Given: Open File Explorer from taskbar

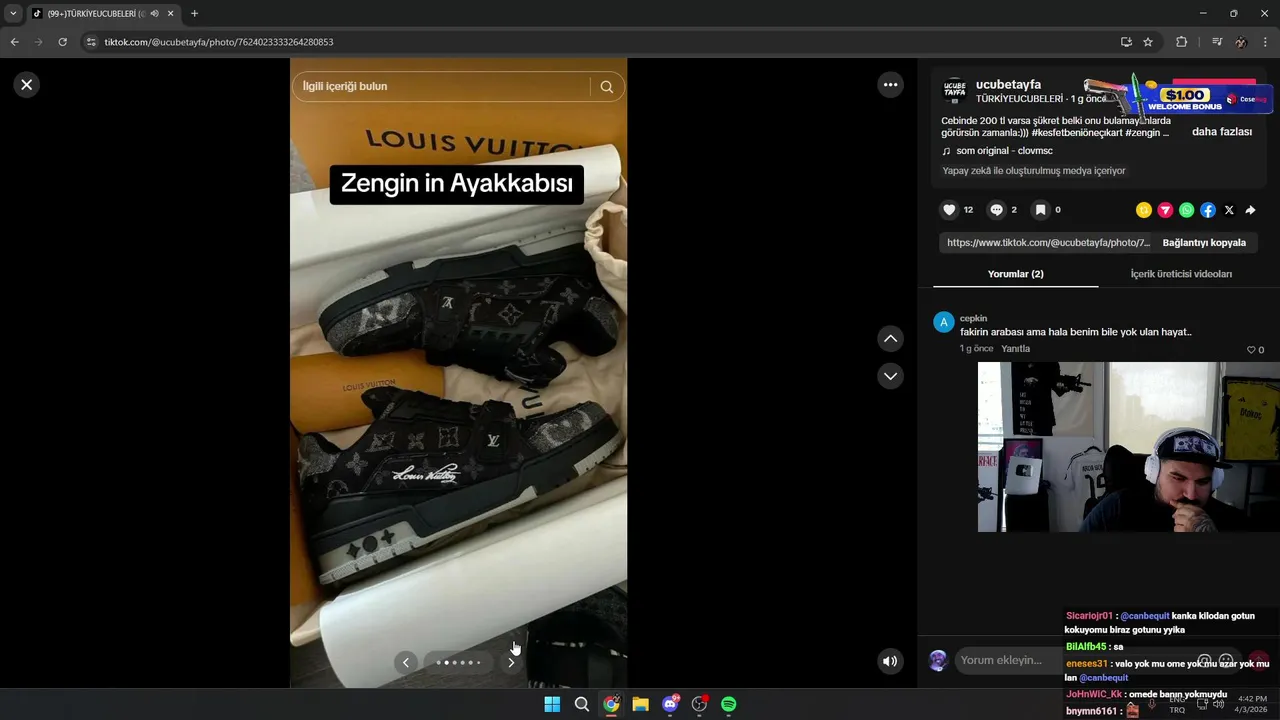Looking at the screenshot, I should [640, 704].
